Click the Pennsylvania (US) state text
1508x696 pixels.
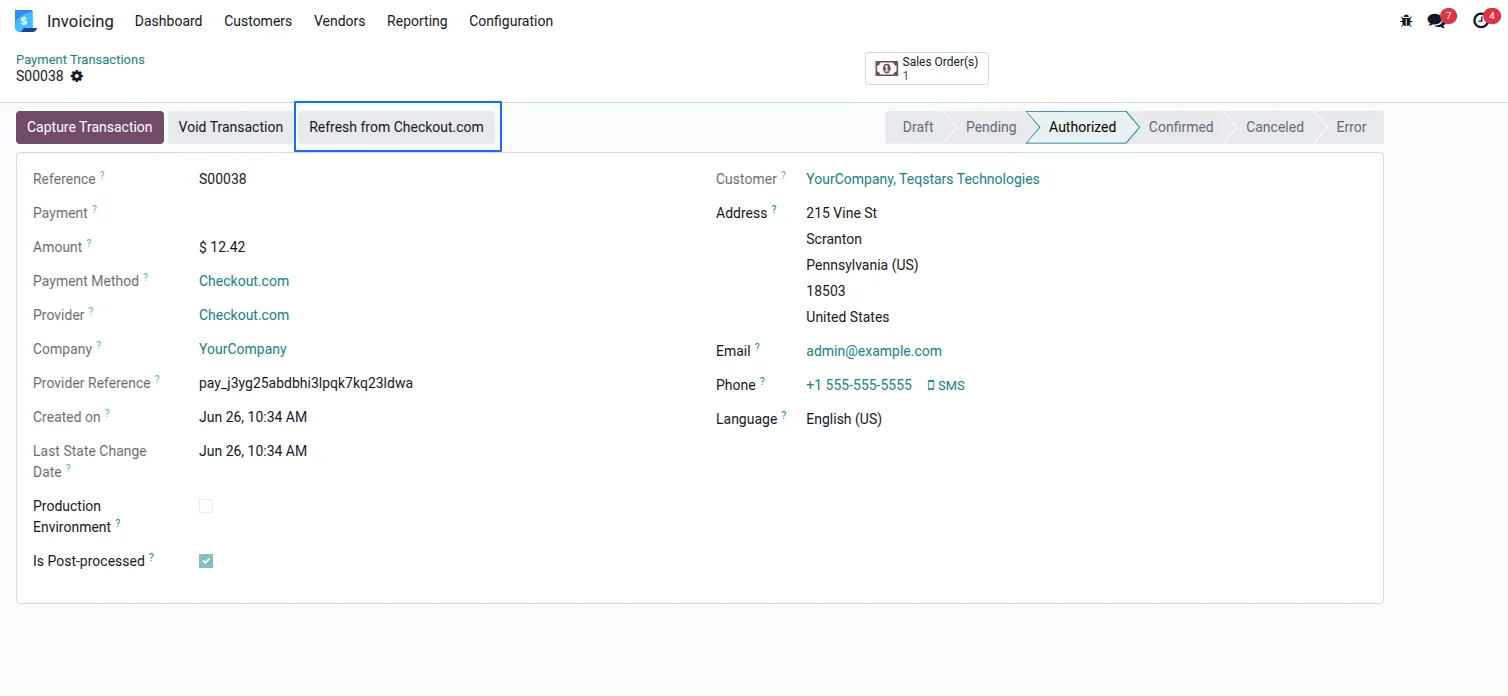point(862,265)
